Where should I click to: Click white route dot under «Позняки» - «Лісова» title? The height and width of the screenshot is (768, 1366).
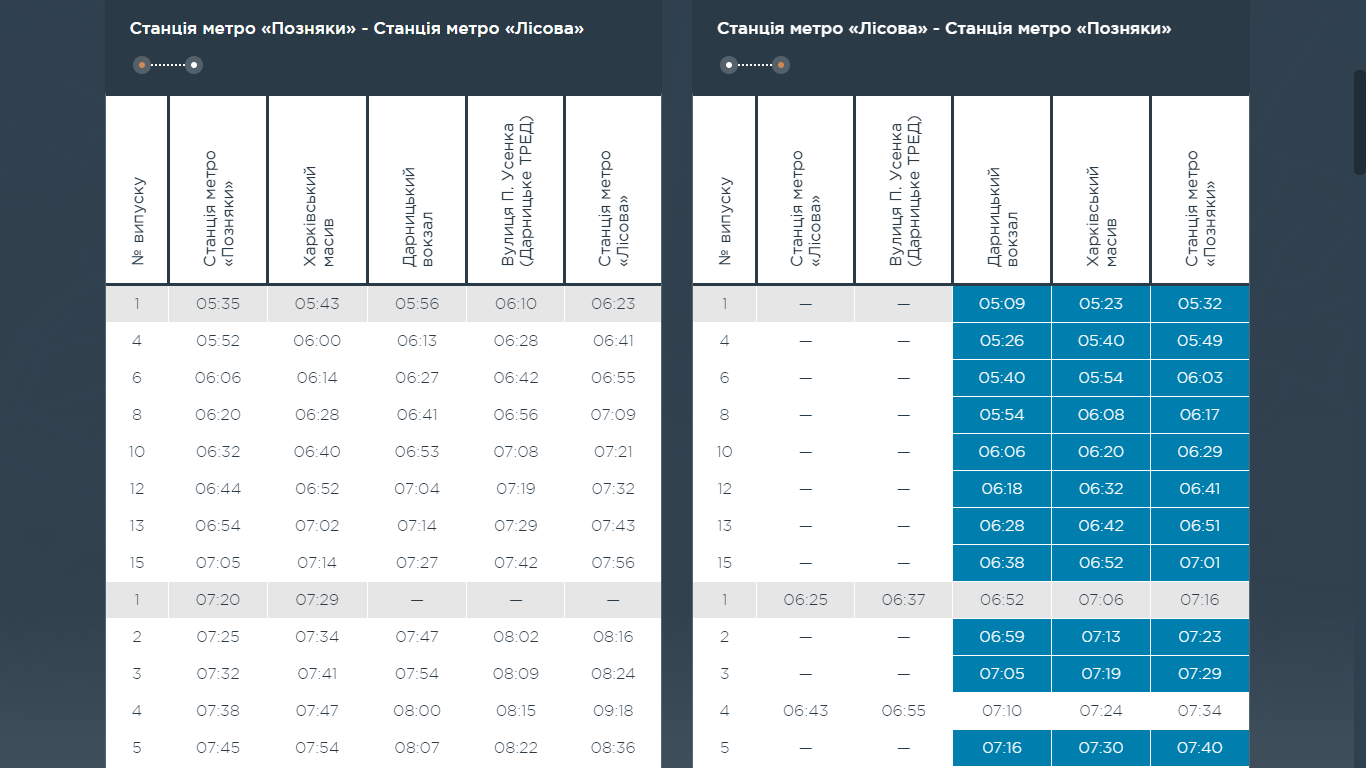coord(194,65)
